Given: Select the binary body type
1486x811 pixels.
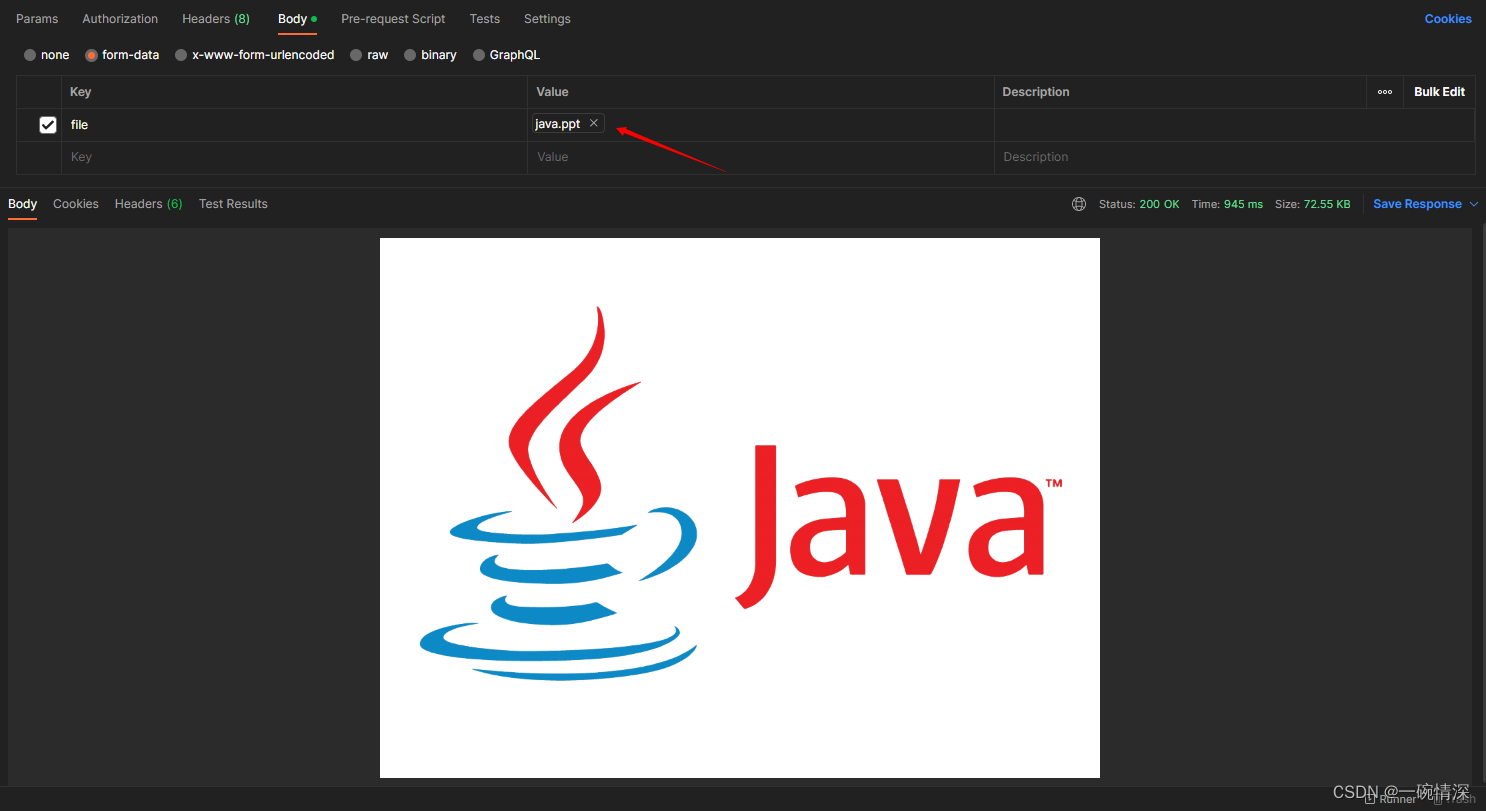Looking at the screenshot, I should pos(430,55).
